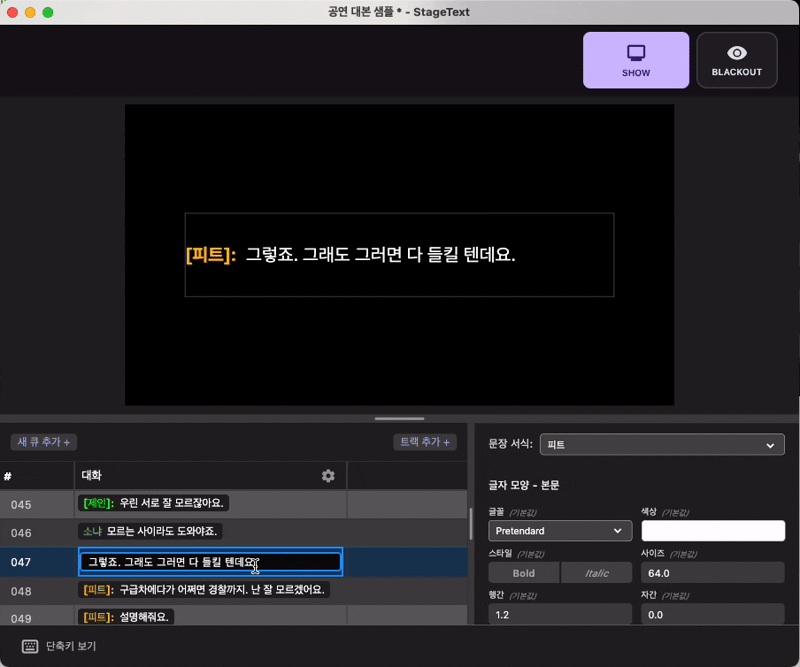Screen dimensions: 800x667
Task: Click the keyboard icon in the bottom bar
Action: [x=29, y=646]
